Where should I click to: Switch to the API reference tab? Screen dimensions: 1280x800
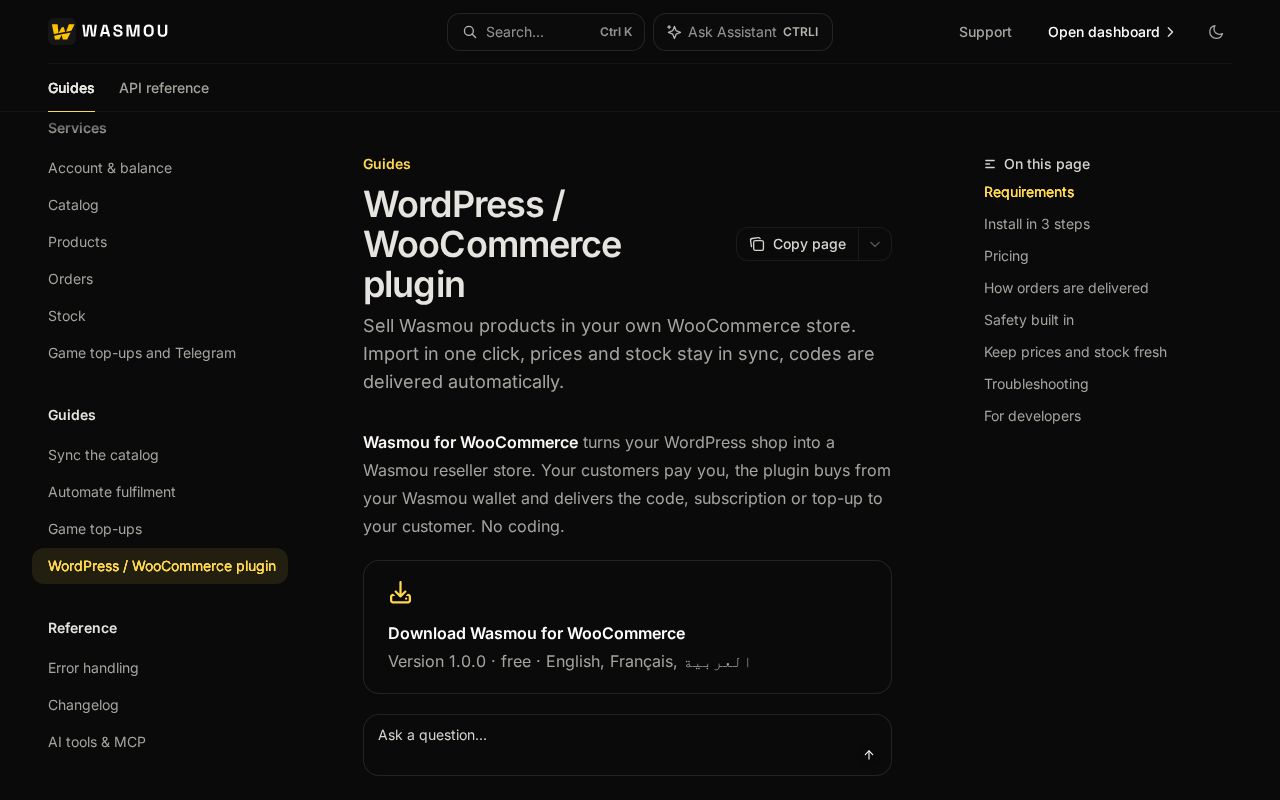tap(164, 88)
